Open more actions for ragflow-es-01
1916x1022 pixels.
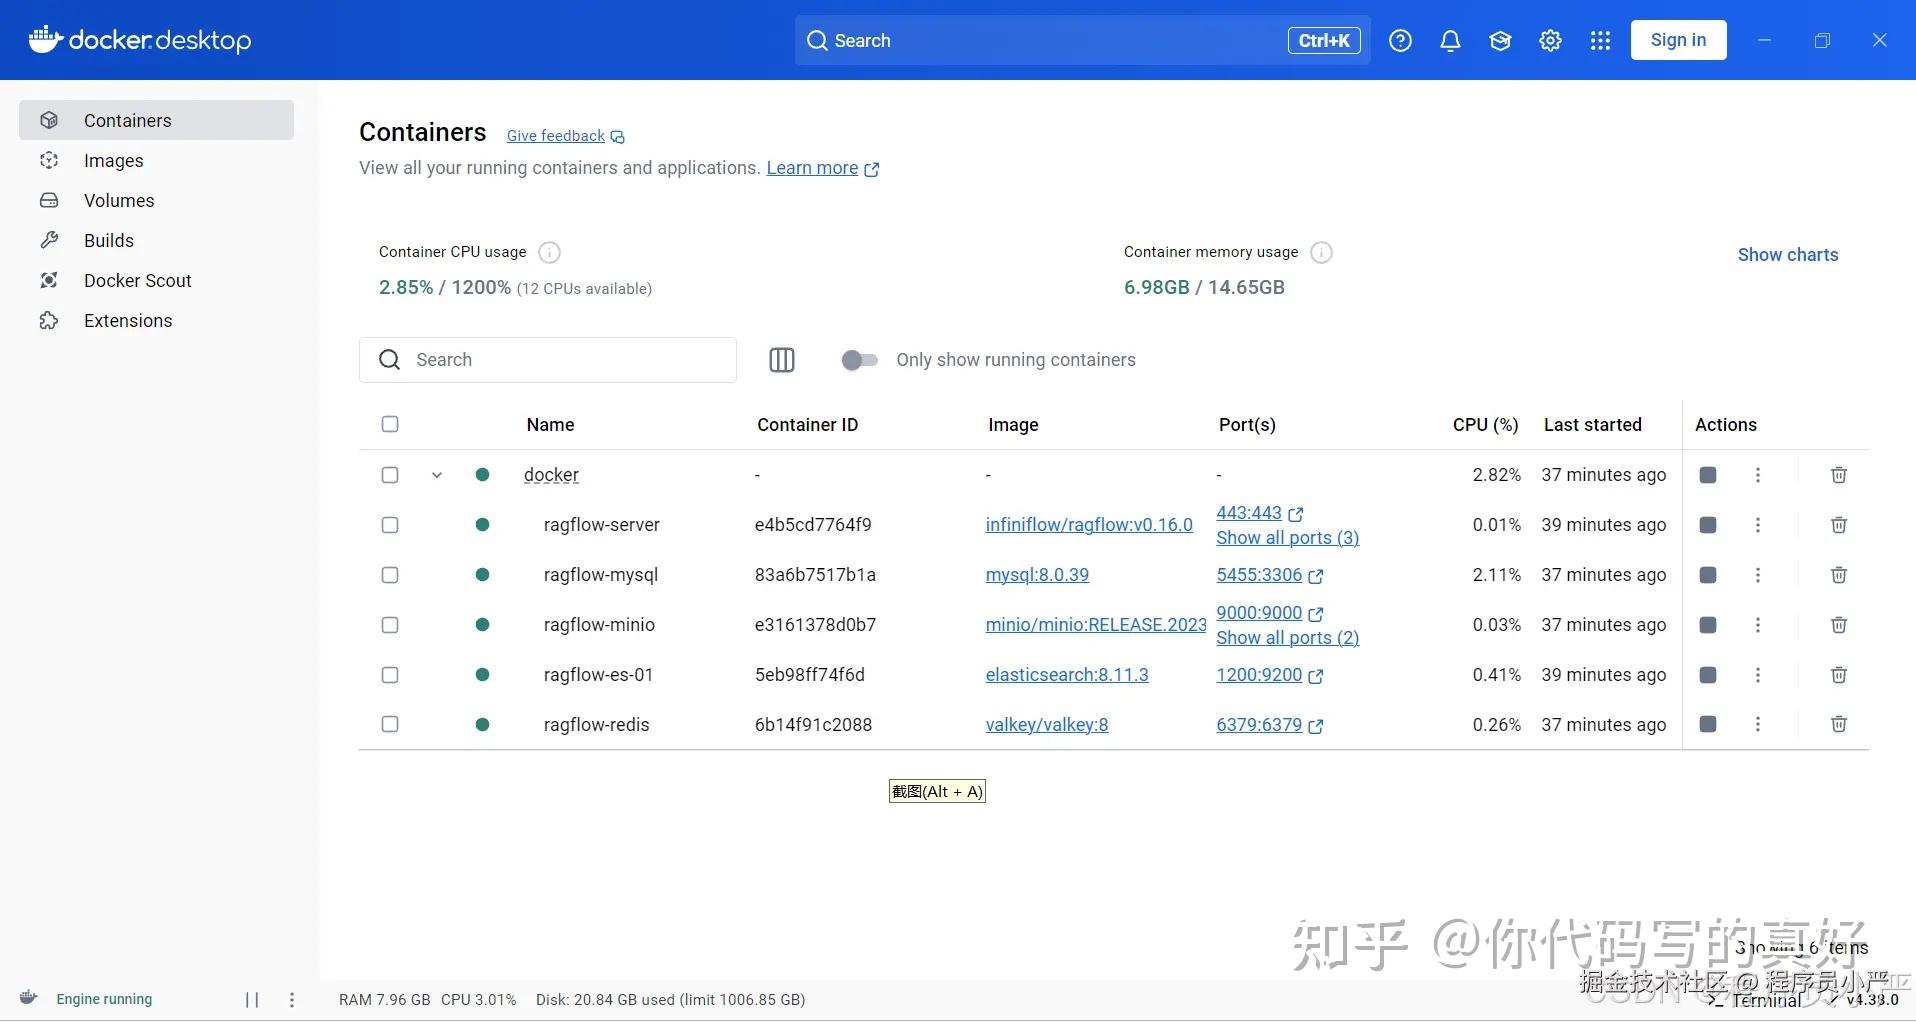(x=1758, y=675)
